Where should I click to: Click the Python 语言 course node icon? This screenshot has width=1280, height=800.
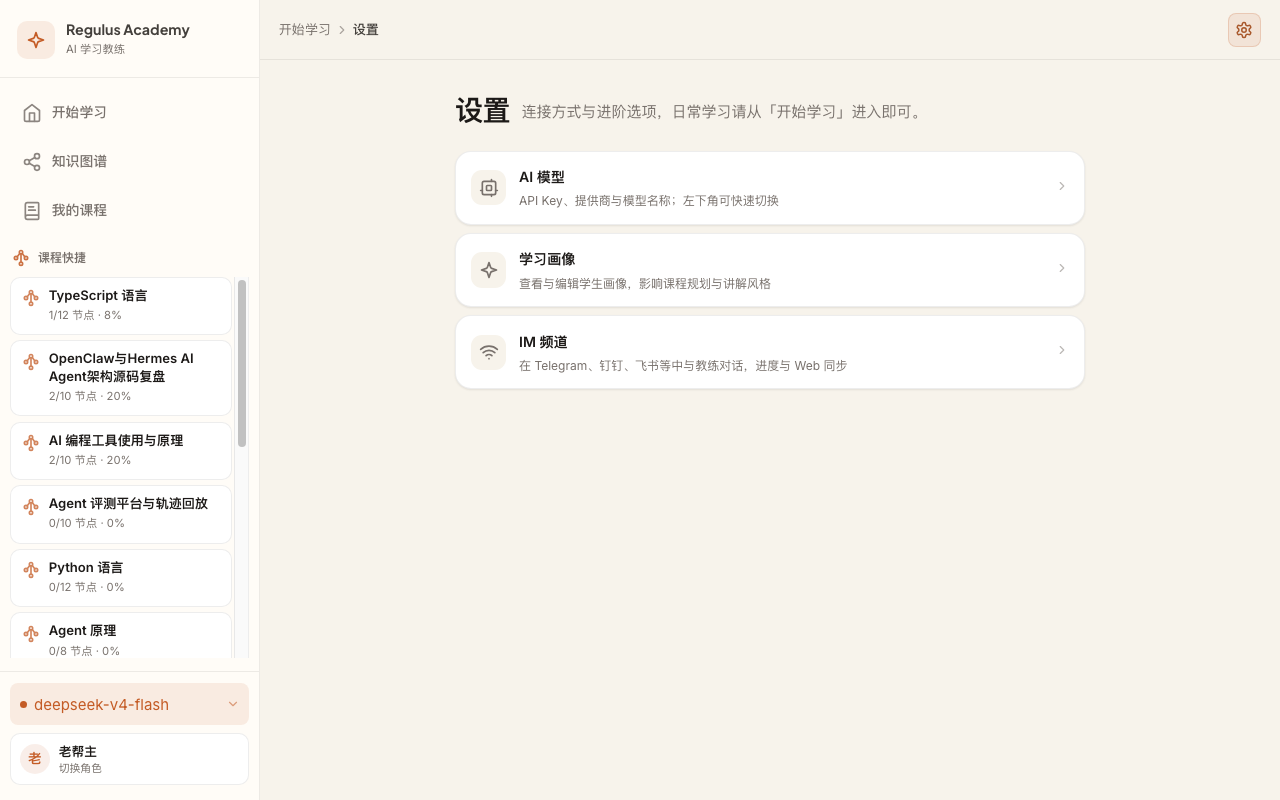[31, 569]
